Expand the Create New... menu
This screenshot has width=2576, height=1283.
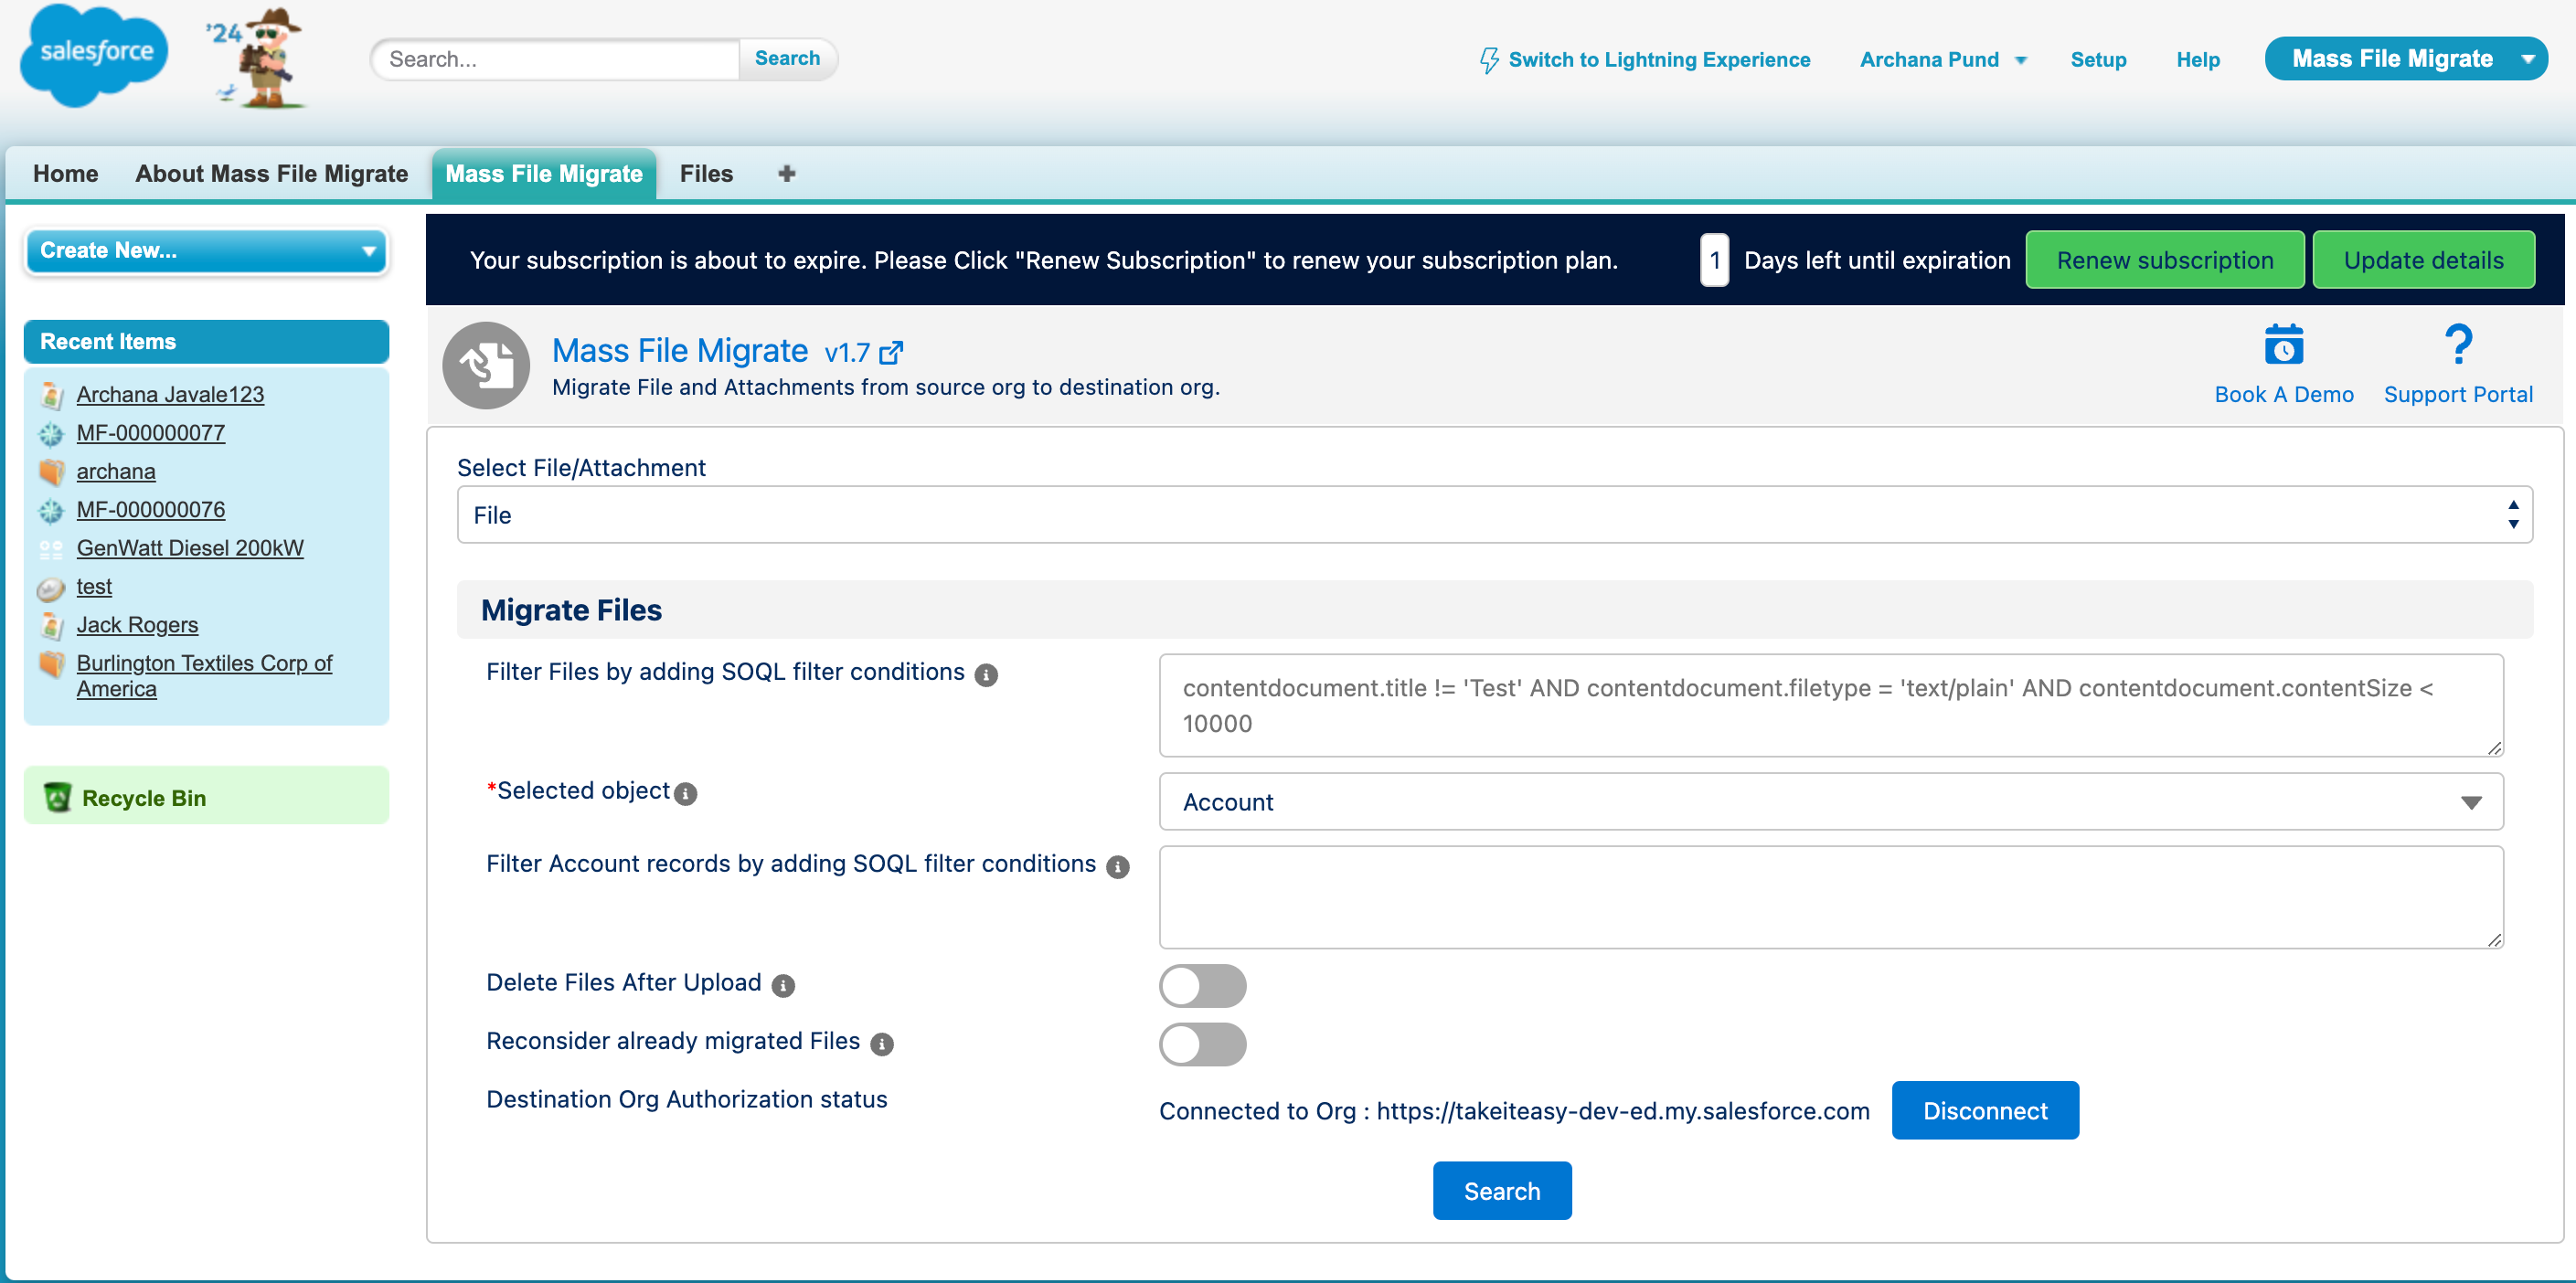click(206, 251)
